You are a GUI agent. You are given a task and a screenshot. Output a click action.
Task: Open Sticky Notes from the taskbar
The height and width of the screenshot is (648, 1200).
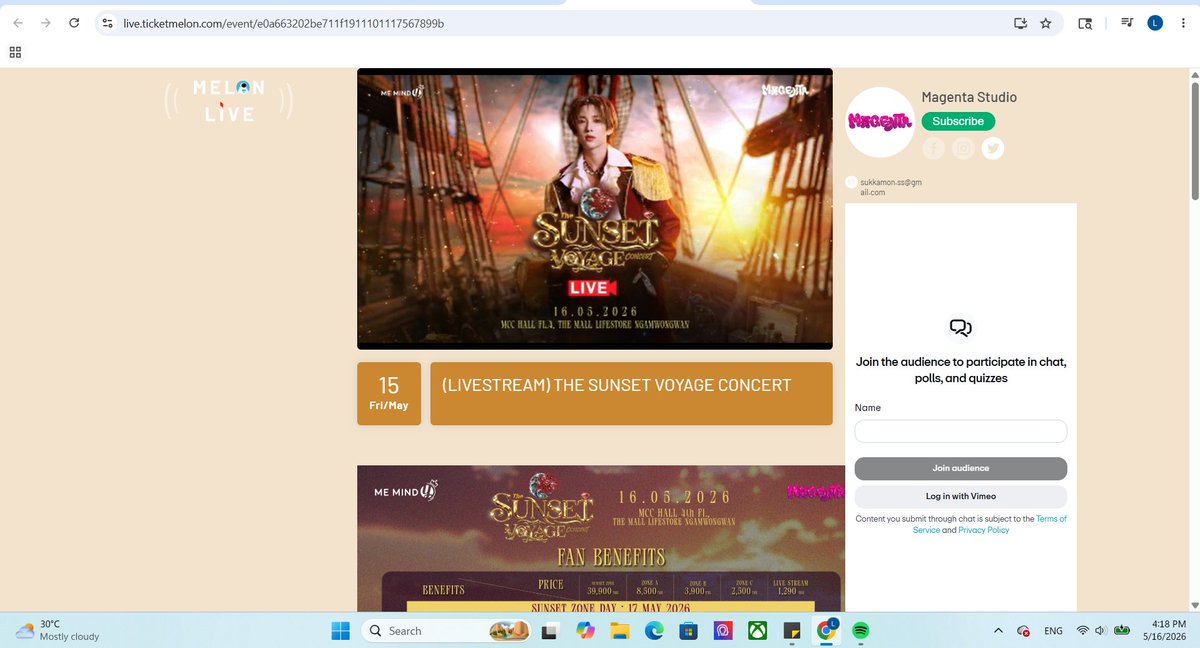792,631
